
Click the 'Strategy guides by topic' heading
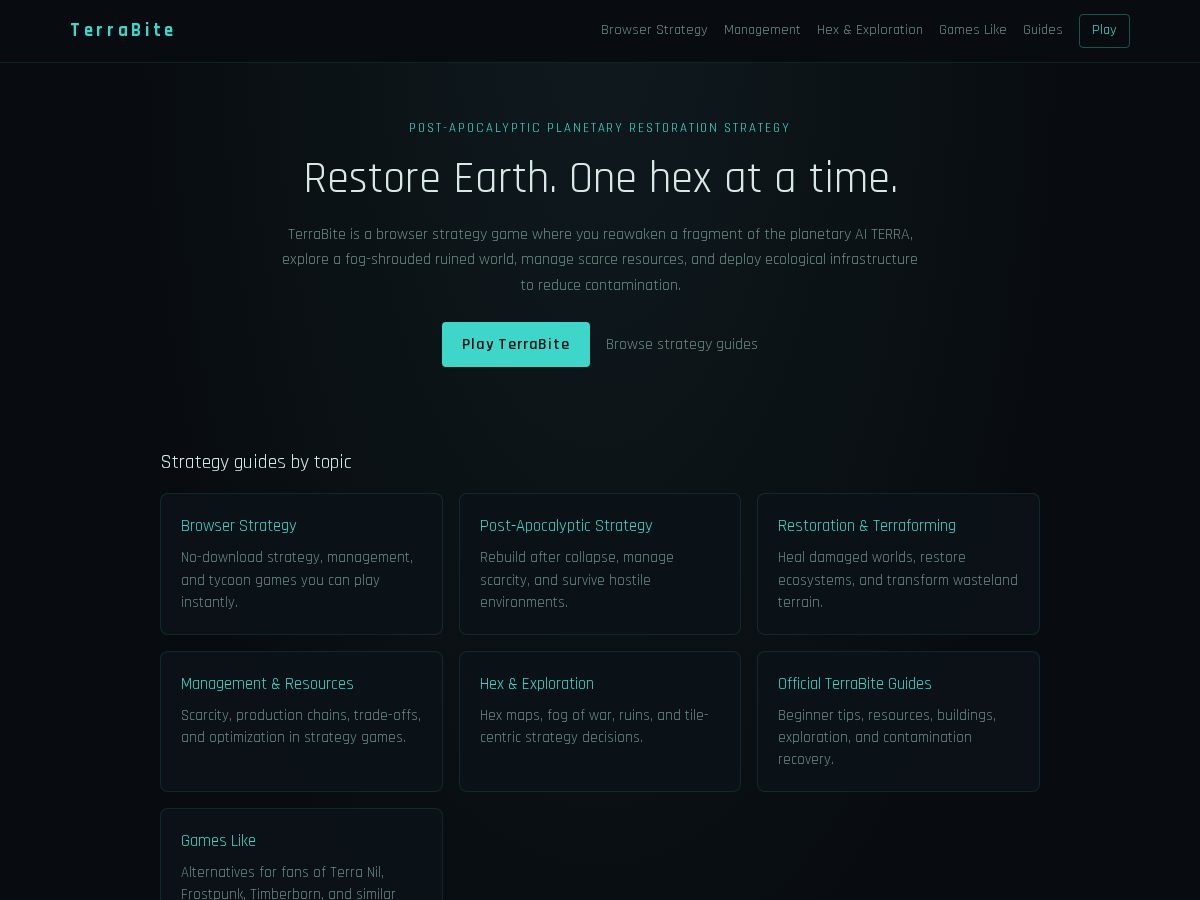pos(256,462)
